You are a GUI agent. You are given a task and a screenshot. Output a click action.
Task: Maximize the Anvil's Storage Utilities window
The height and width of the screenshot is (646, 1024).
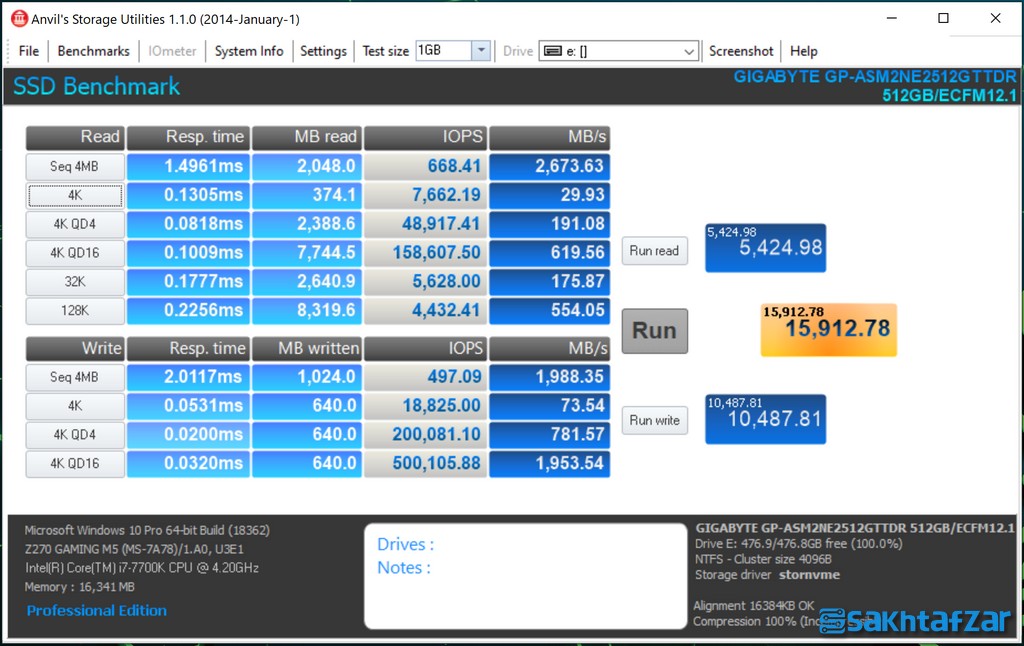943,18
